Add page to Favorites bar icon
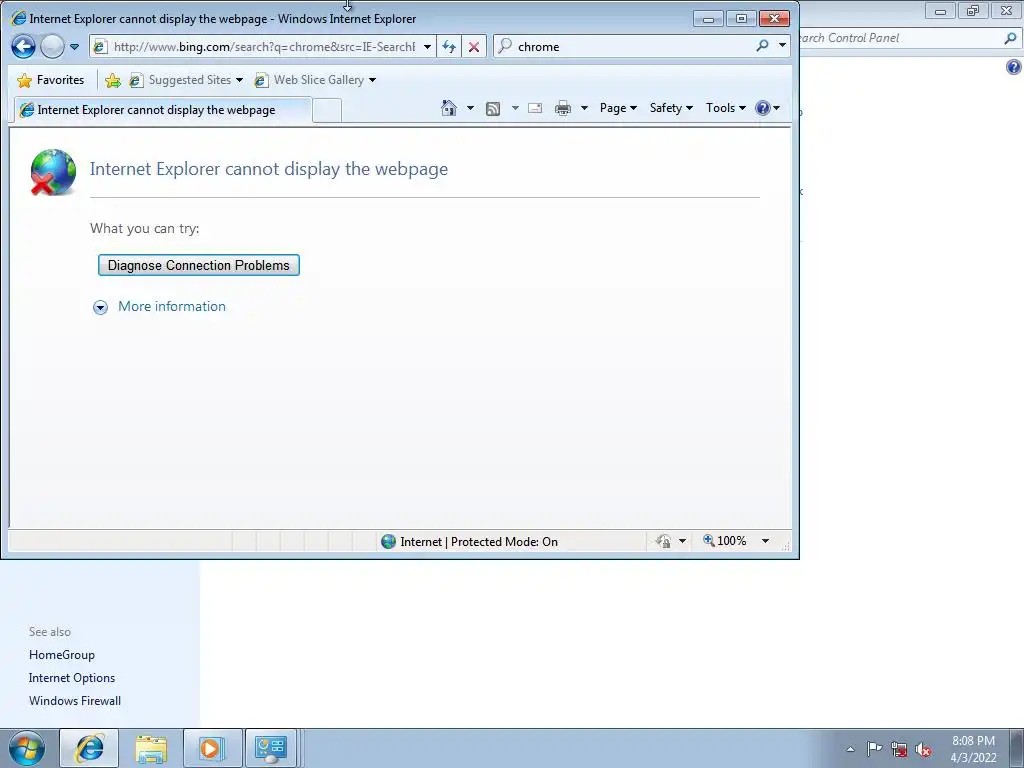Image resolution: width=1024 pixels, height=768 pixels. click(112, 80)
